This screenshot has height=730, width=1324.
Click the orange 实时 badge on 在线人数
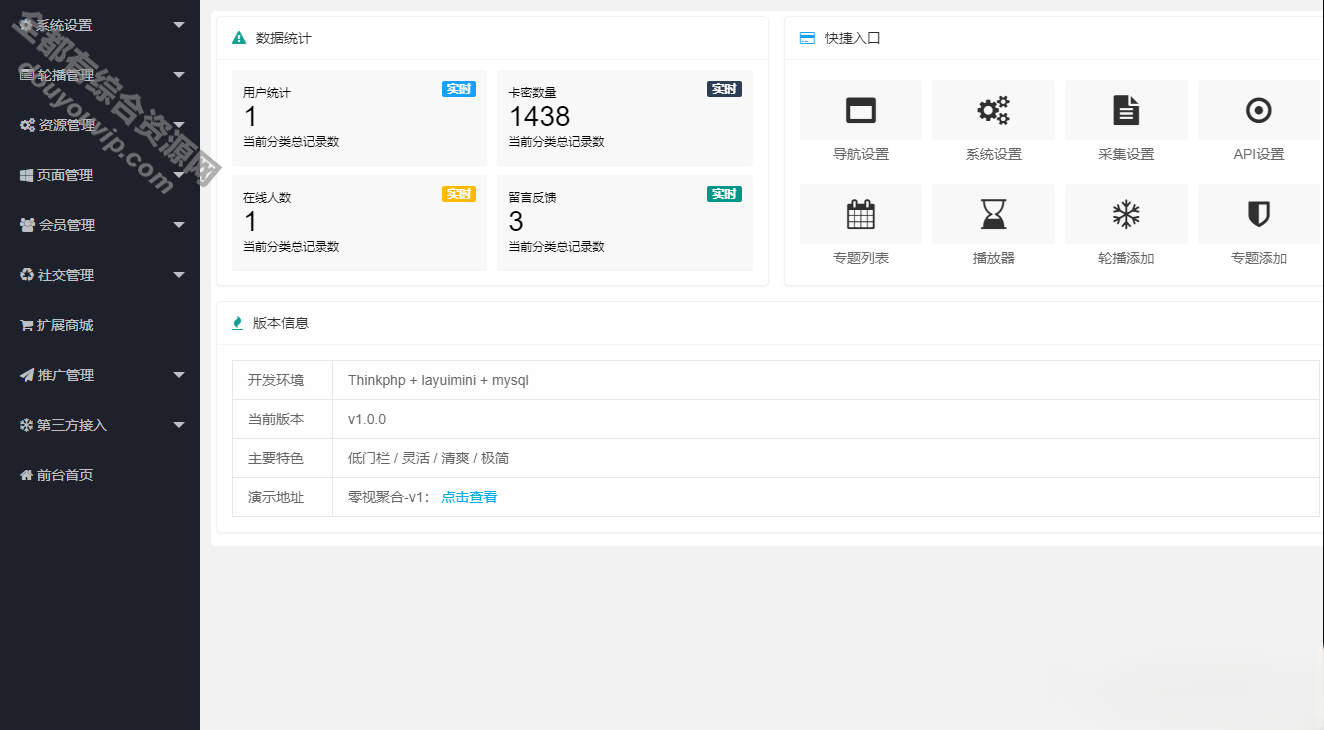point(459,194)
